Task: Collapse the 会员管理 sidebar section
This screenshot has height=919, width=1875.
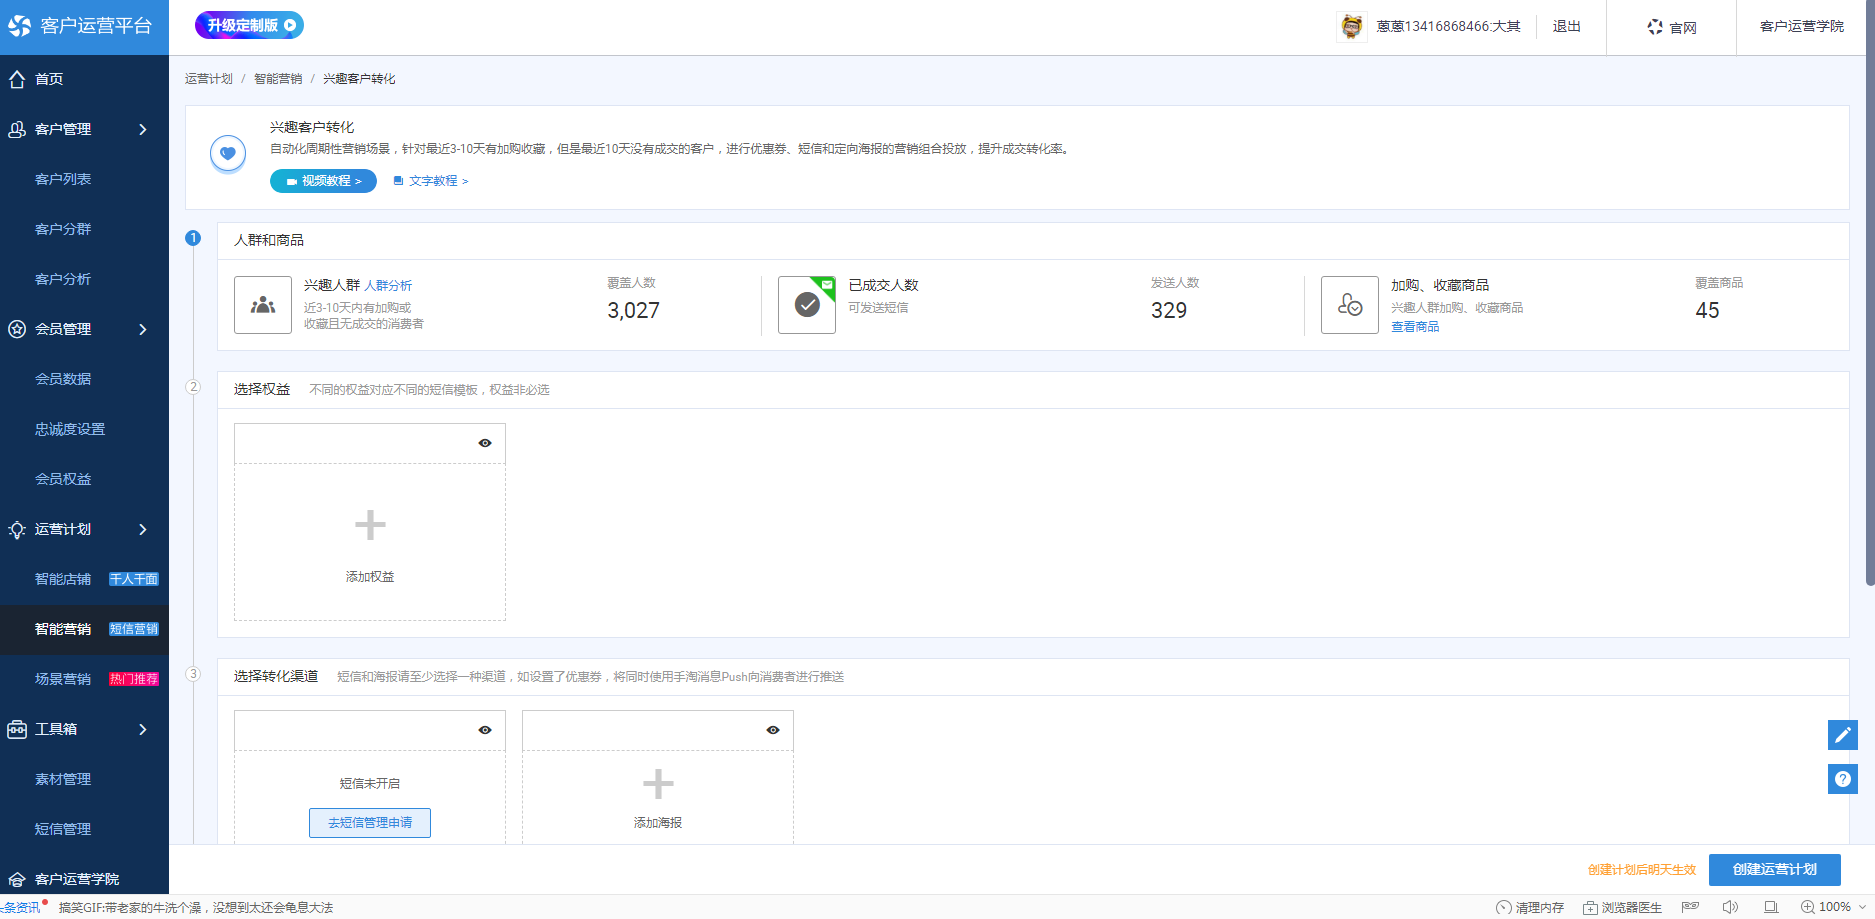Action: [x=143, y=329]
